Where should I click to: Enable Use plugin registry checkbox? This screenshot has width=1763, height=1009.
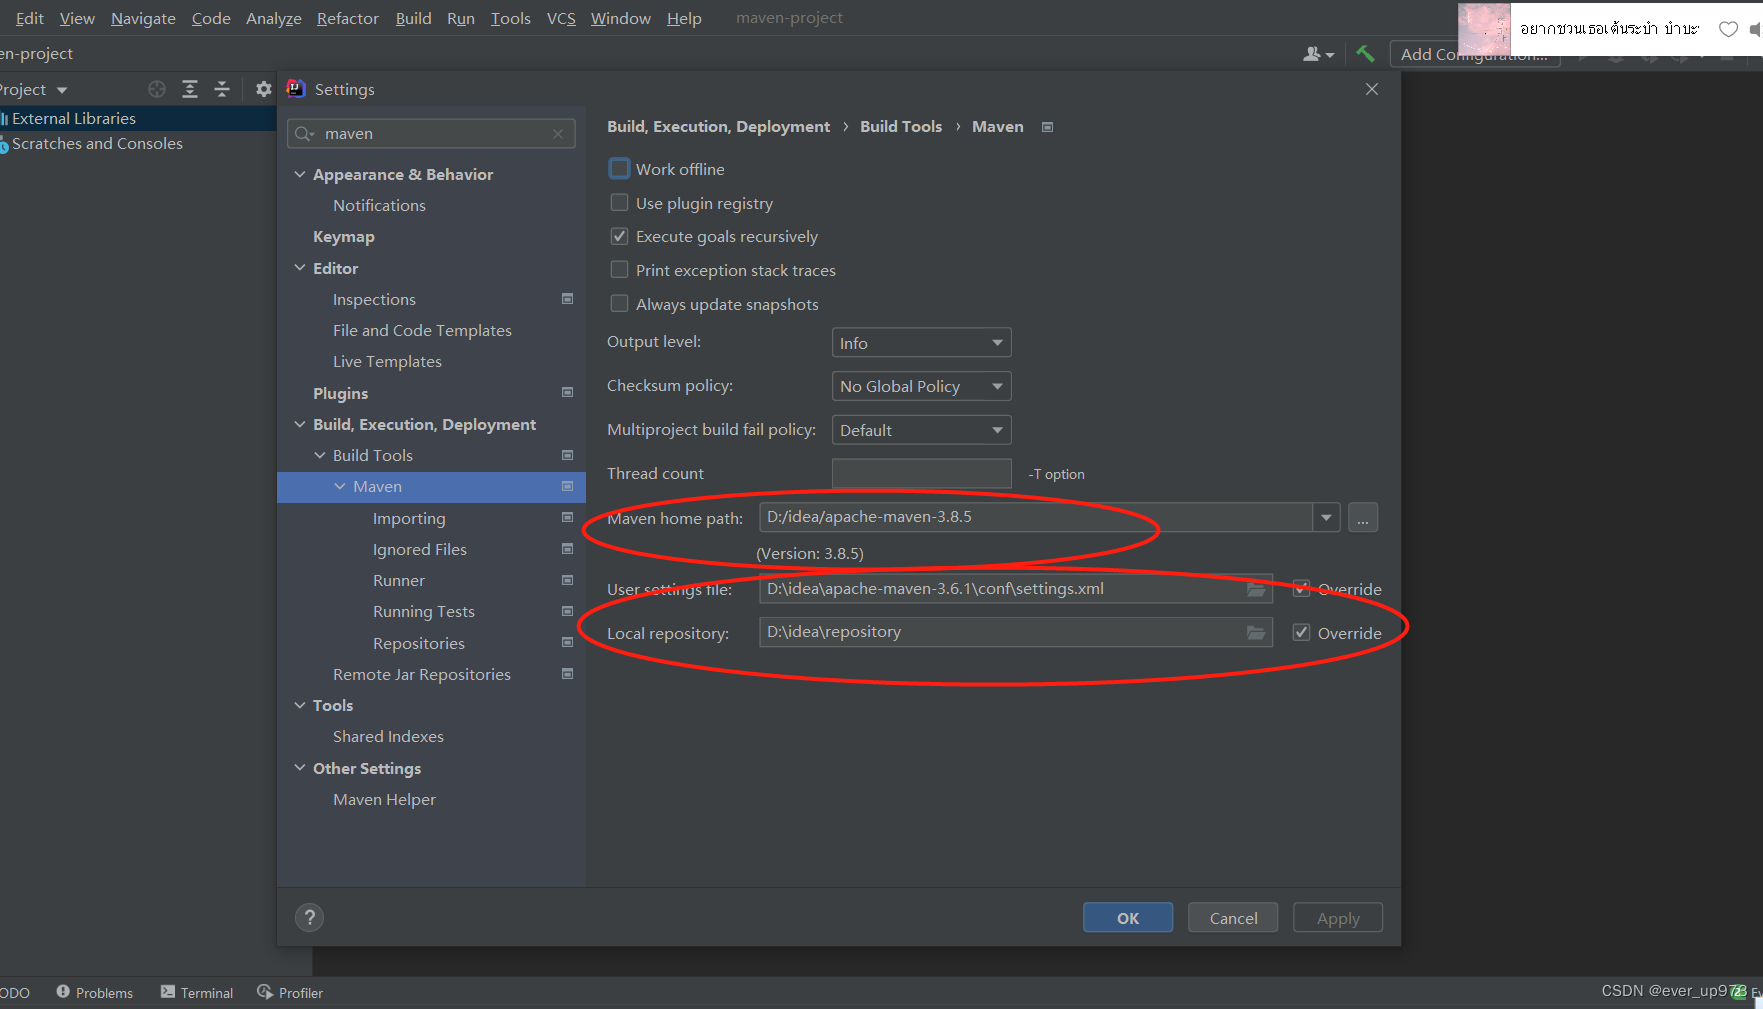(620, 203)
